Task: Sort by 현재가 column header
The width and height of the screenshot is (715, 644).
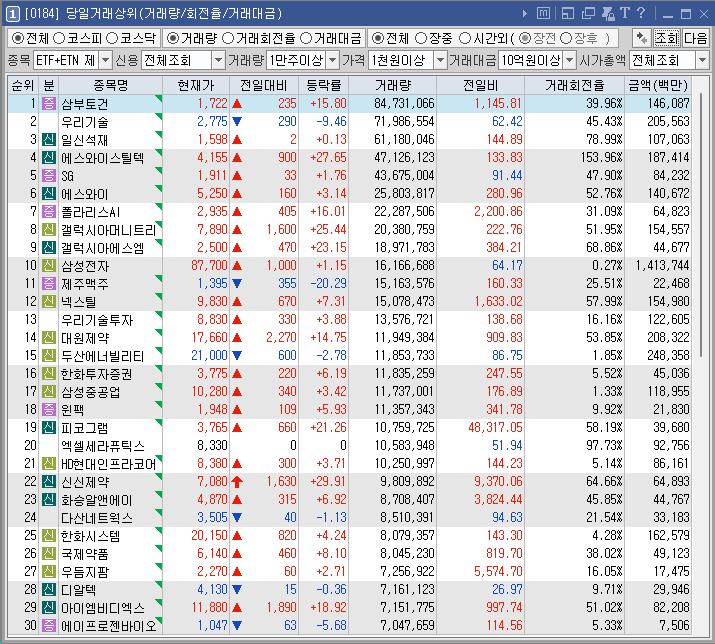Action: 196,85
